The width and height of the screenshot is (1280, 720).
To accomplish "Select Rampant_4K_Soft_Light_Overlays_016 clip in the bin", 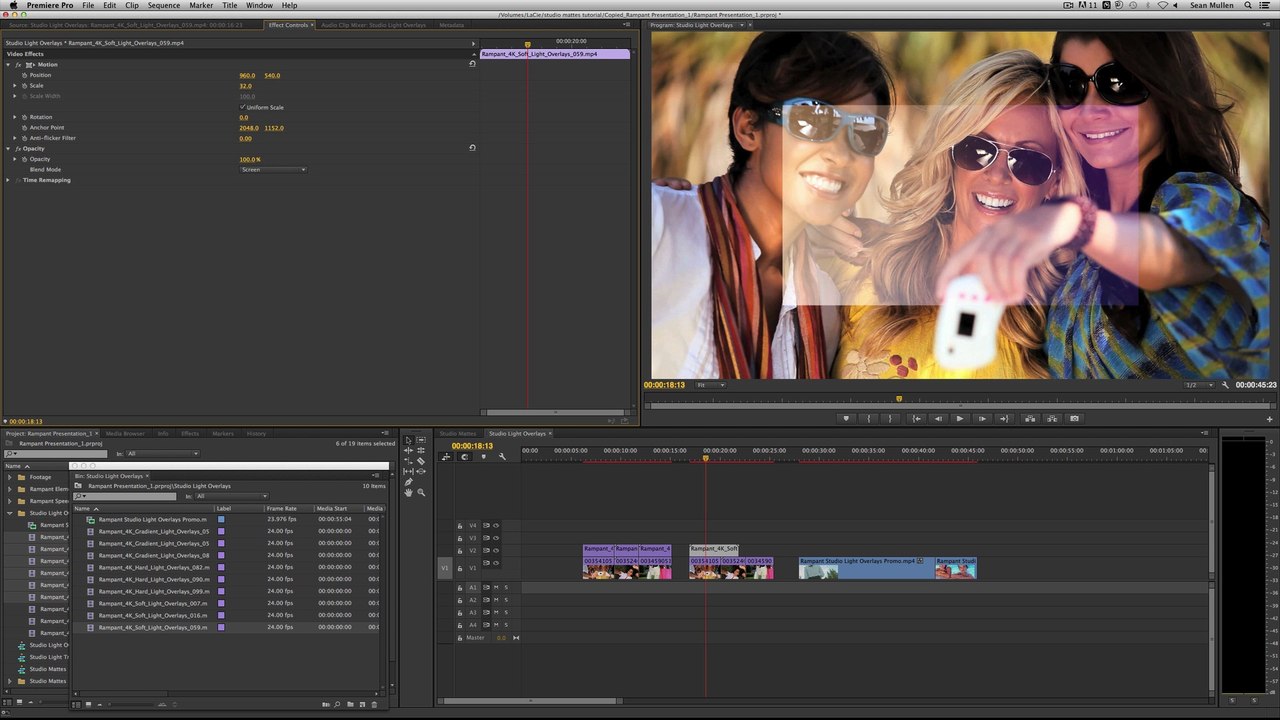I will pos(153,615).
